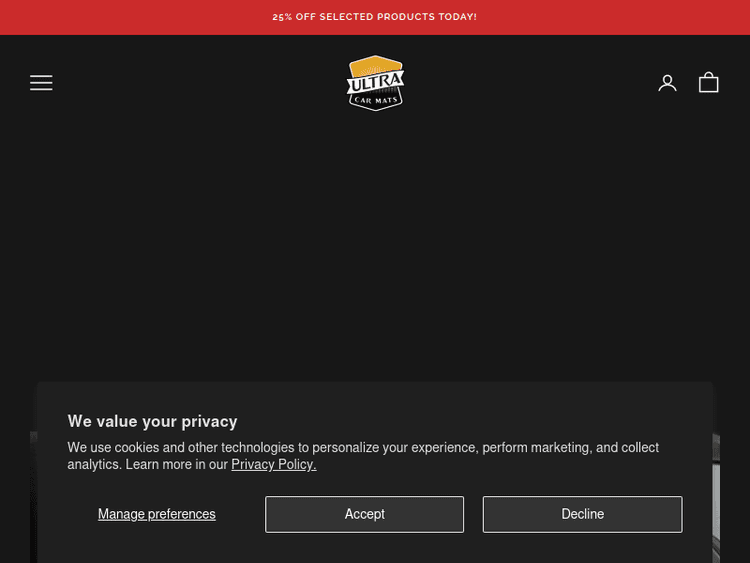
Task: Click the empty dark hero area
Action: 375,250
